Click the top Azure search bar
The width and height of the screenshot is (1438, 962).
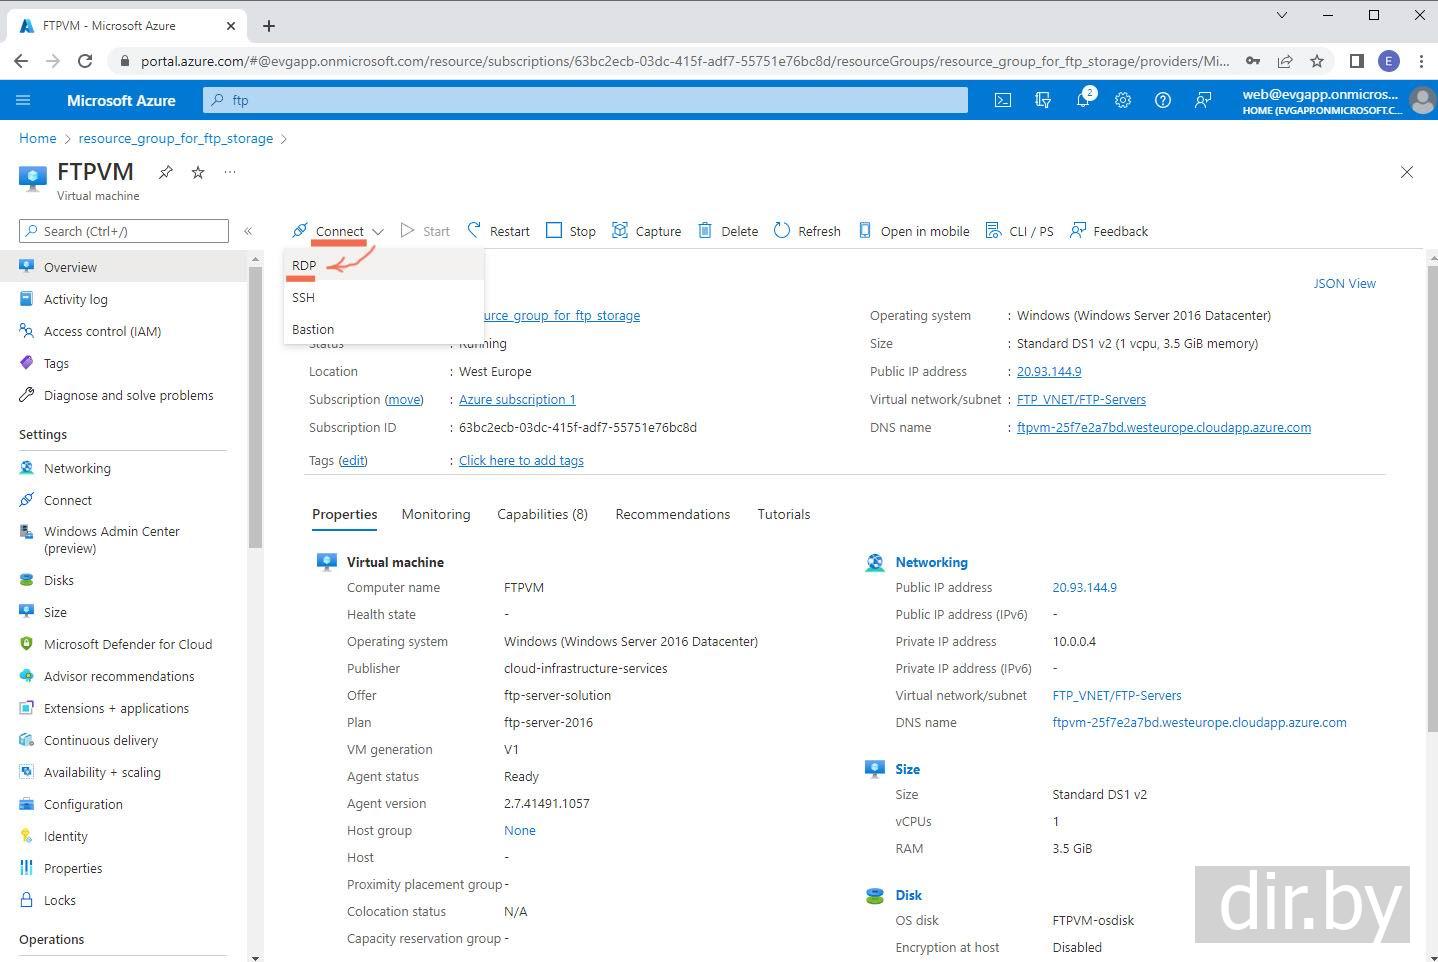(x=586, y=100)
